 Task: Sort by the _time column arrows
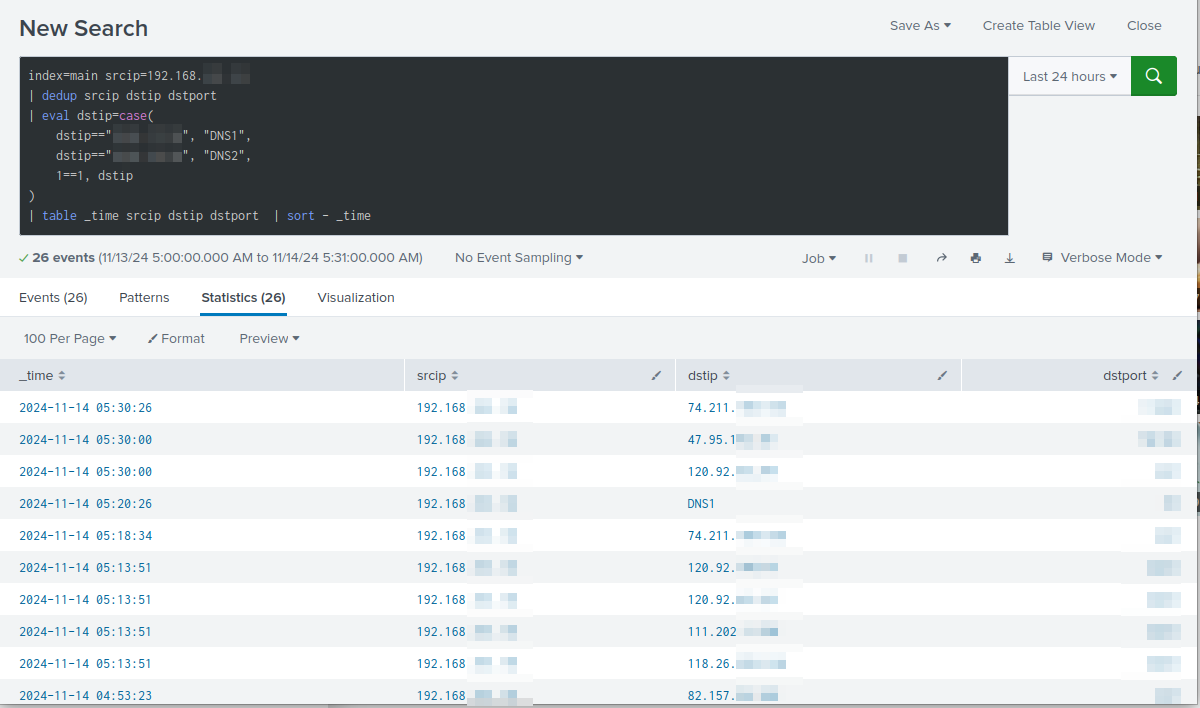[62, 376]
